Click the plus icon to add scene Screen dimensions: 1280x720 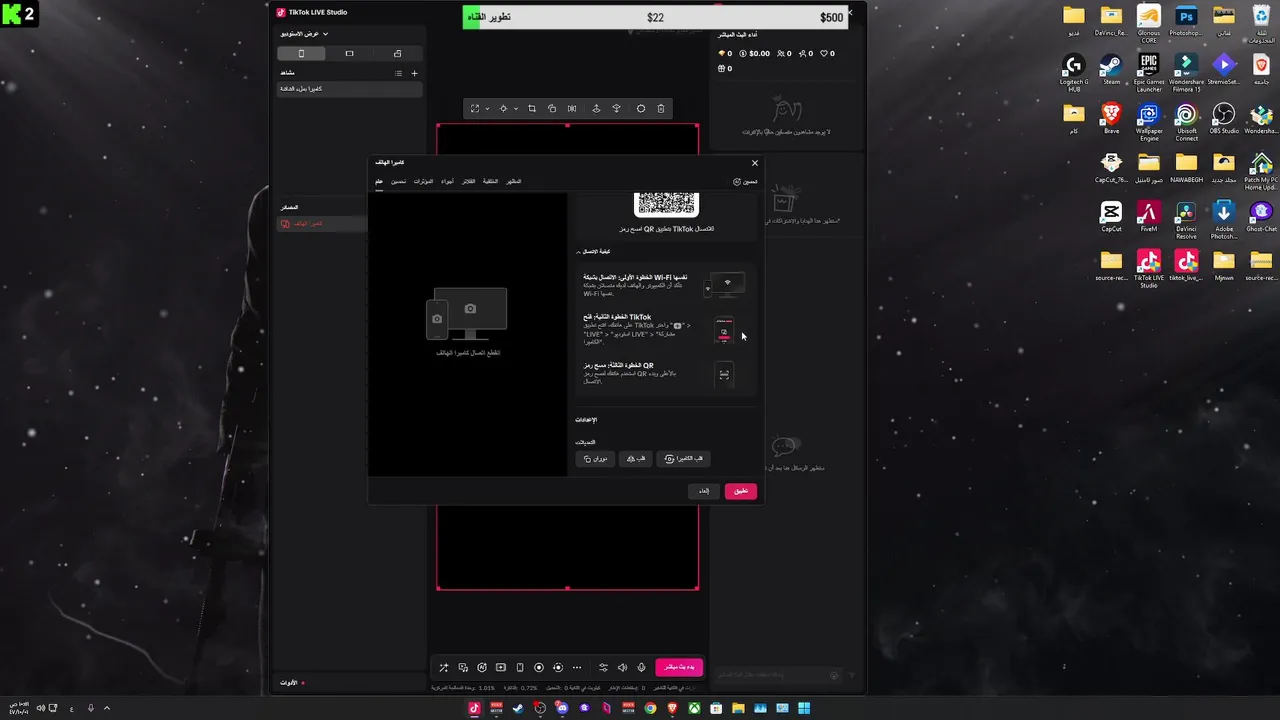(415, 73)
